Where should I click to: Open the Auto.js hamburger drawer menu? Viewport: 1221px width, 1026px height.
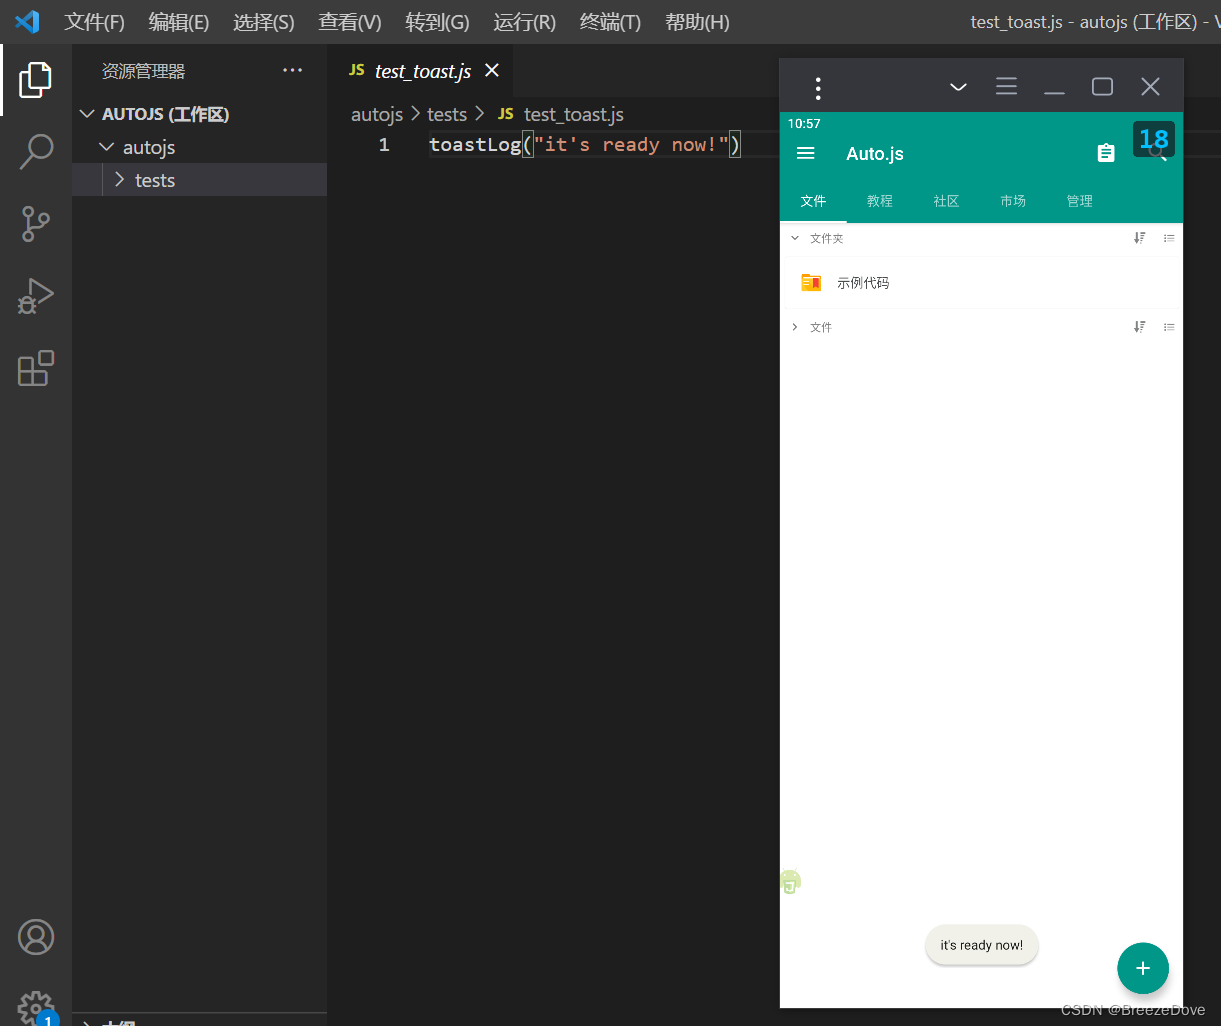pyautogui.click(x=805, y=153)
